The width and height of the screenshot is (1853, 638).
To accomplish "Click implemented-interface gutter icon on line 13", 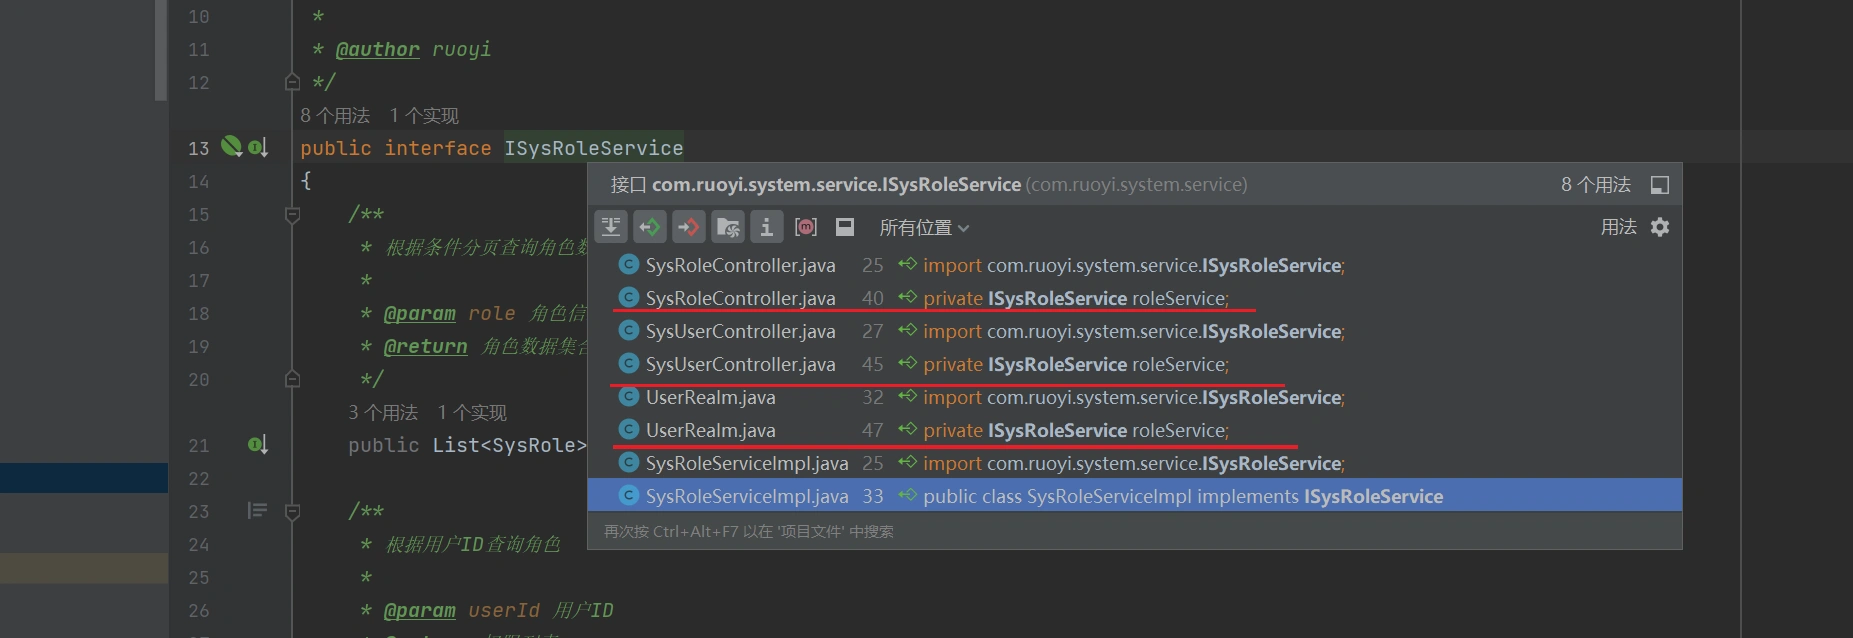I will click(x=258, y=148).
